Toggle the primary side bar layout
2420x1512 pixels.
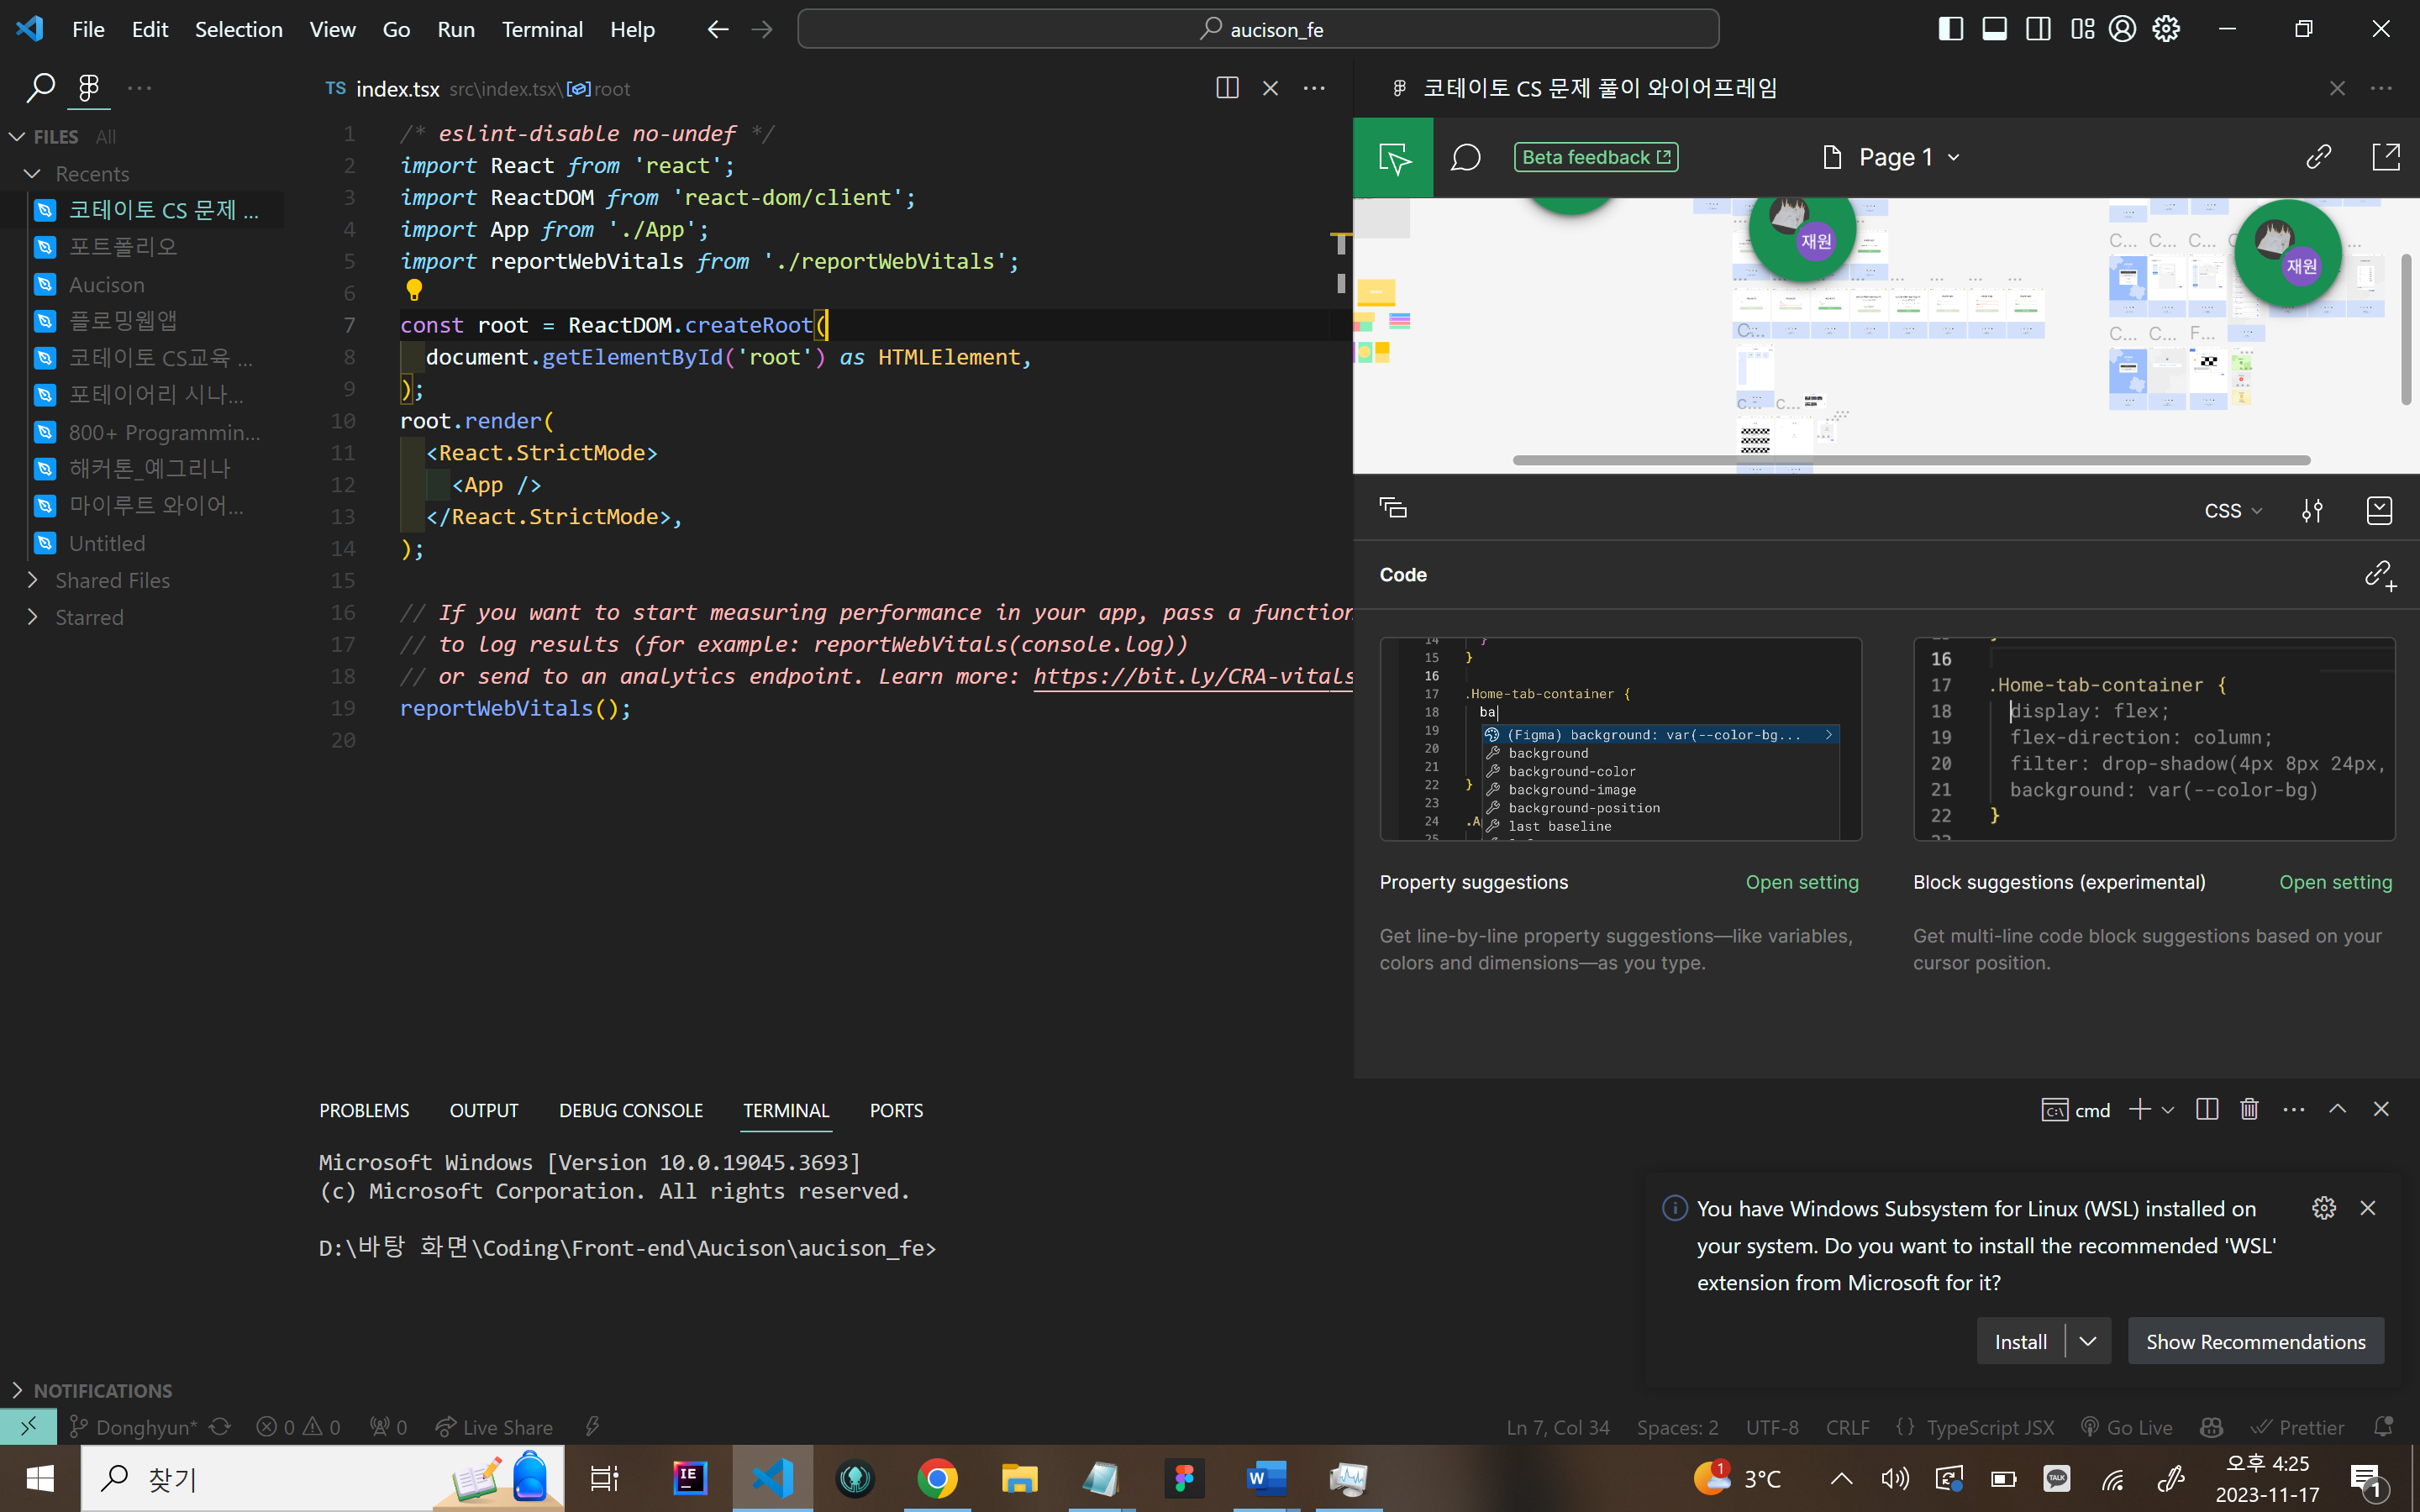[1950, 29]
